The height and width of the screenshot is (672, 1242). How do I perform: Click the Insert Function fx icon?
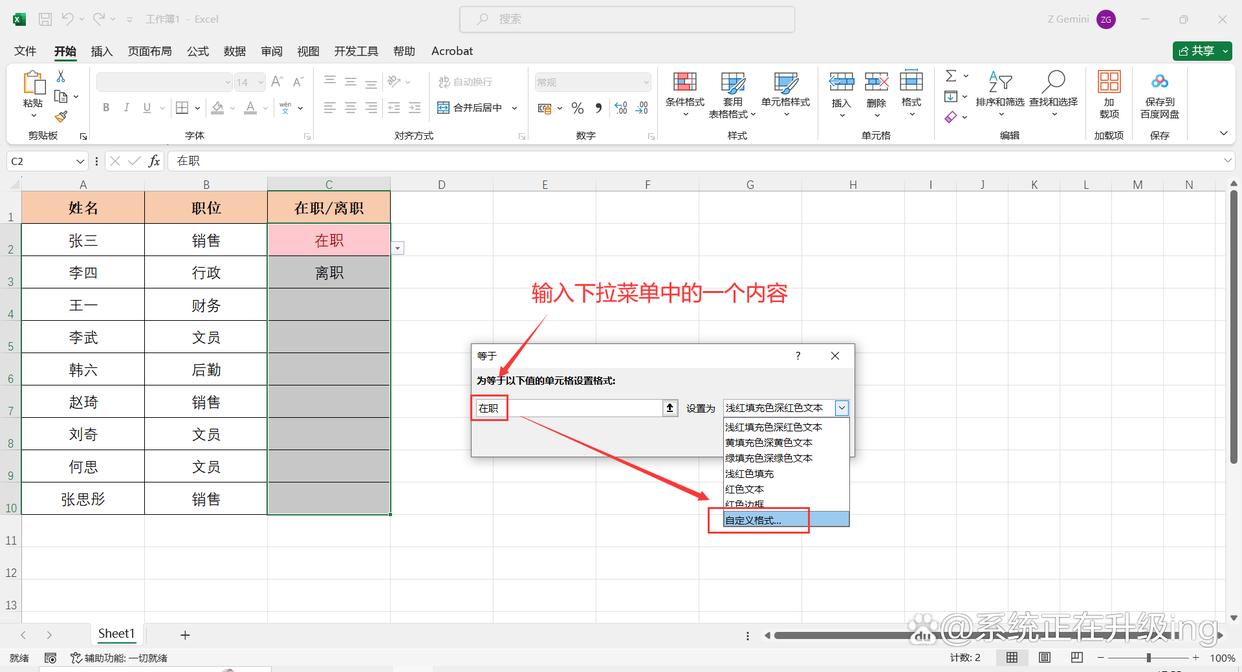pos(154,161)
